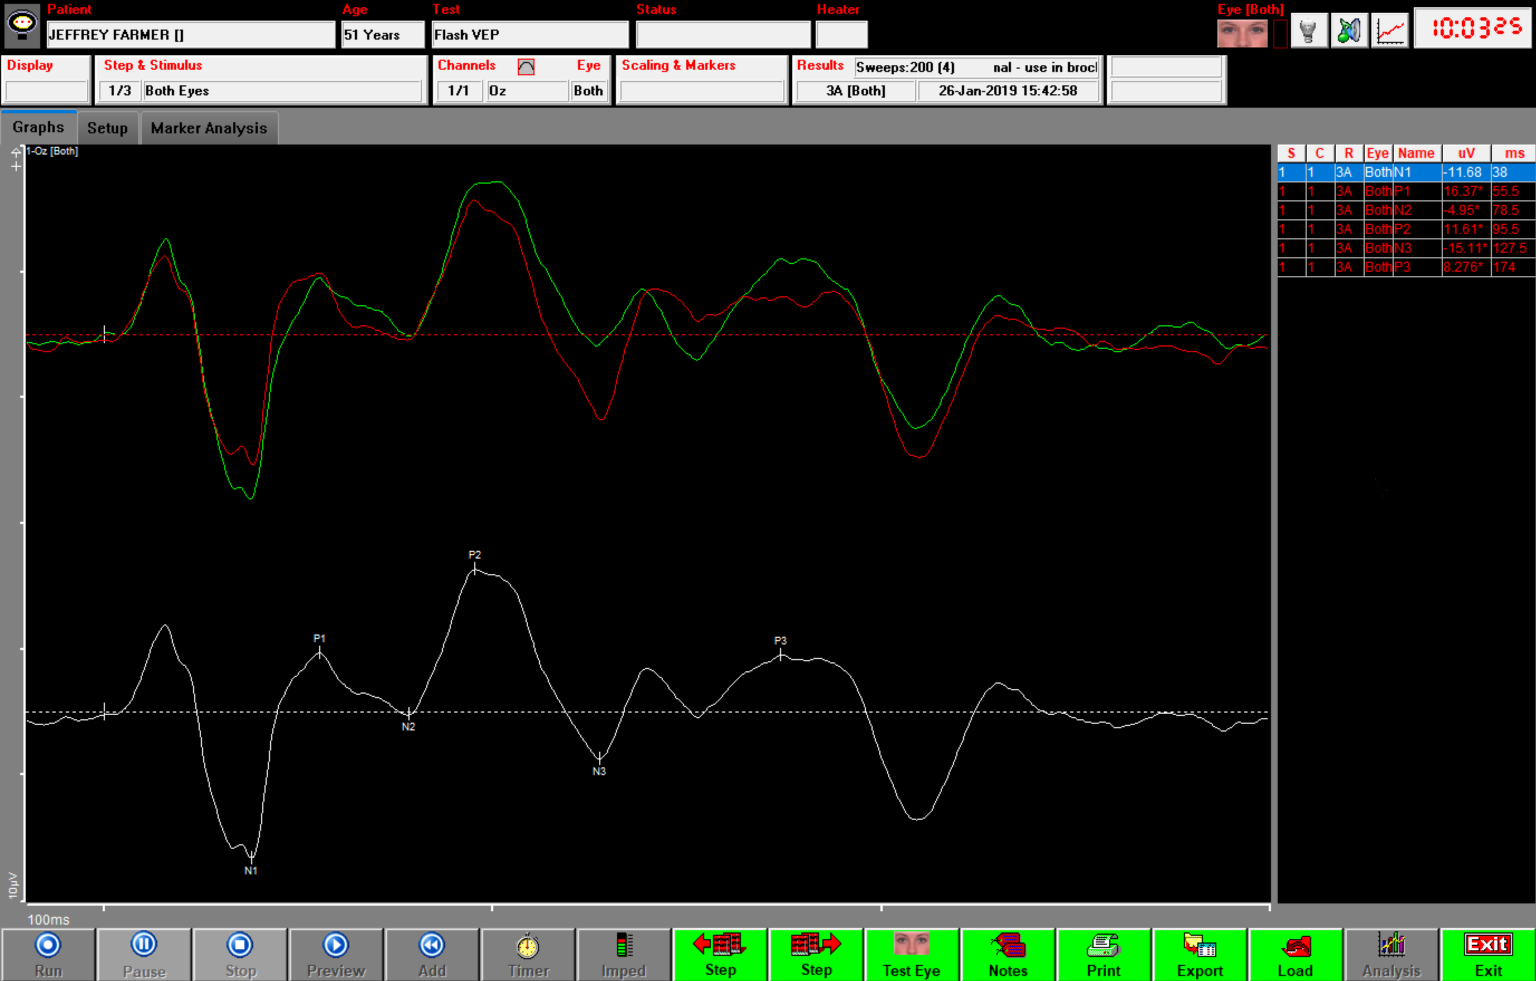
Task: Click the Timer stopwatch icon
Action: [x=528, y=951]
